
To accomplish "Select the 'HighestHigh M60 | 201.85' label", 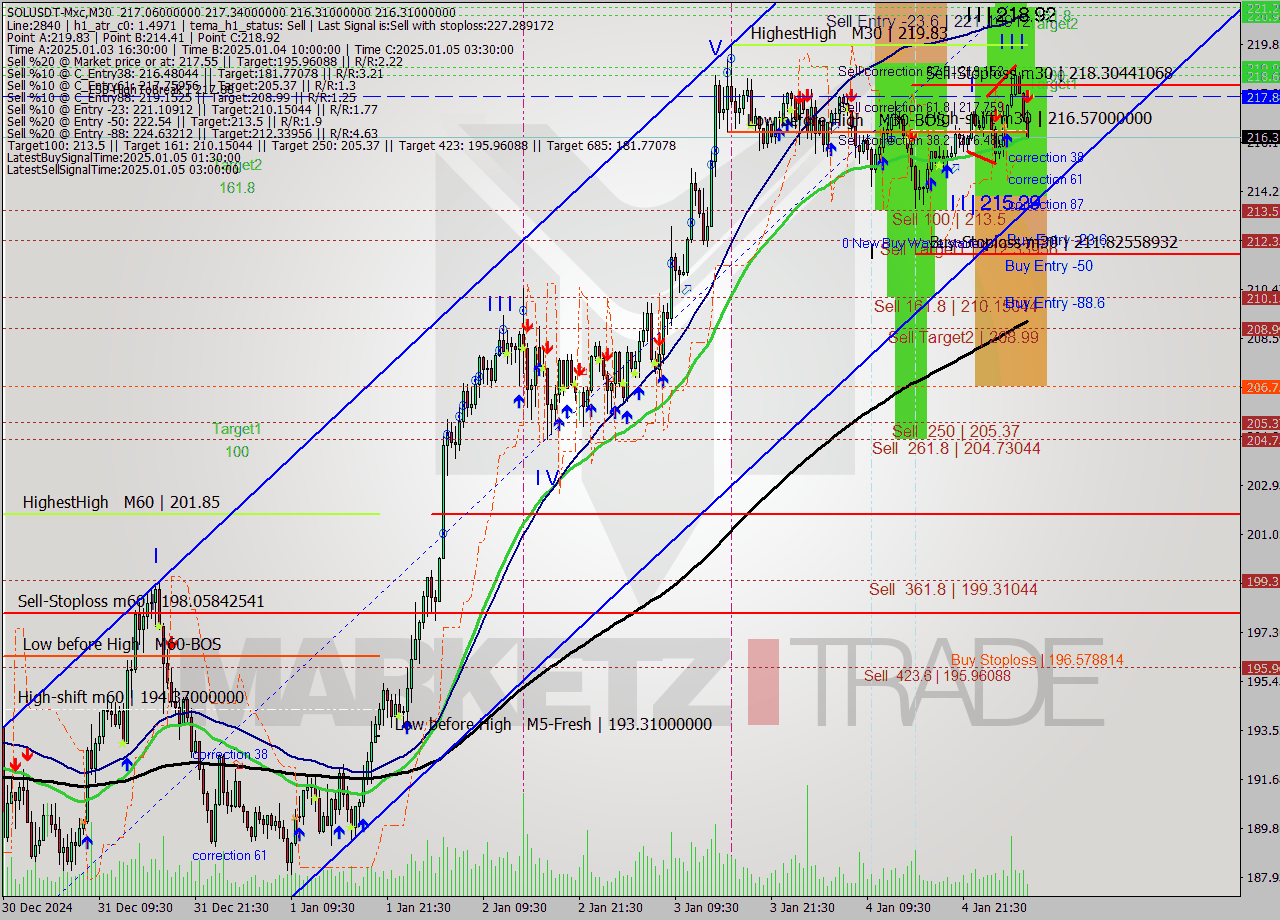I will tap(121, 502).
